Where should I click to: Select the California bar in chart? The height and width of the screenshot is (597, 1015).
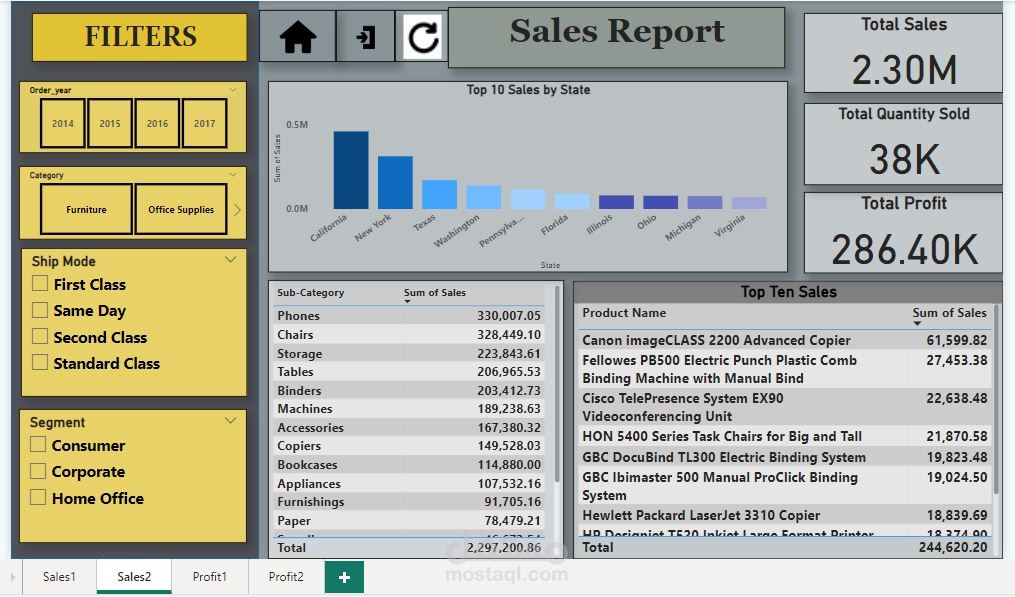[x=351, y=170]
